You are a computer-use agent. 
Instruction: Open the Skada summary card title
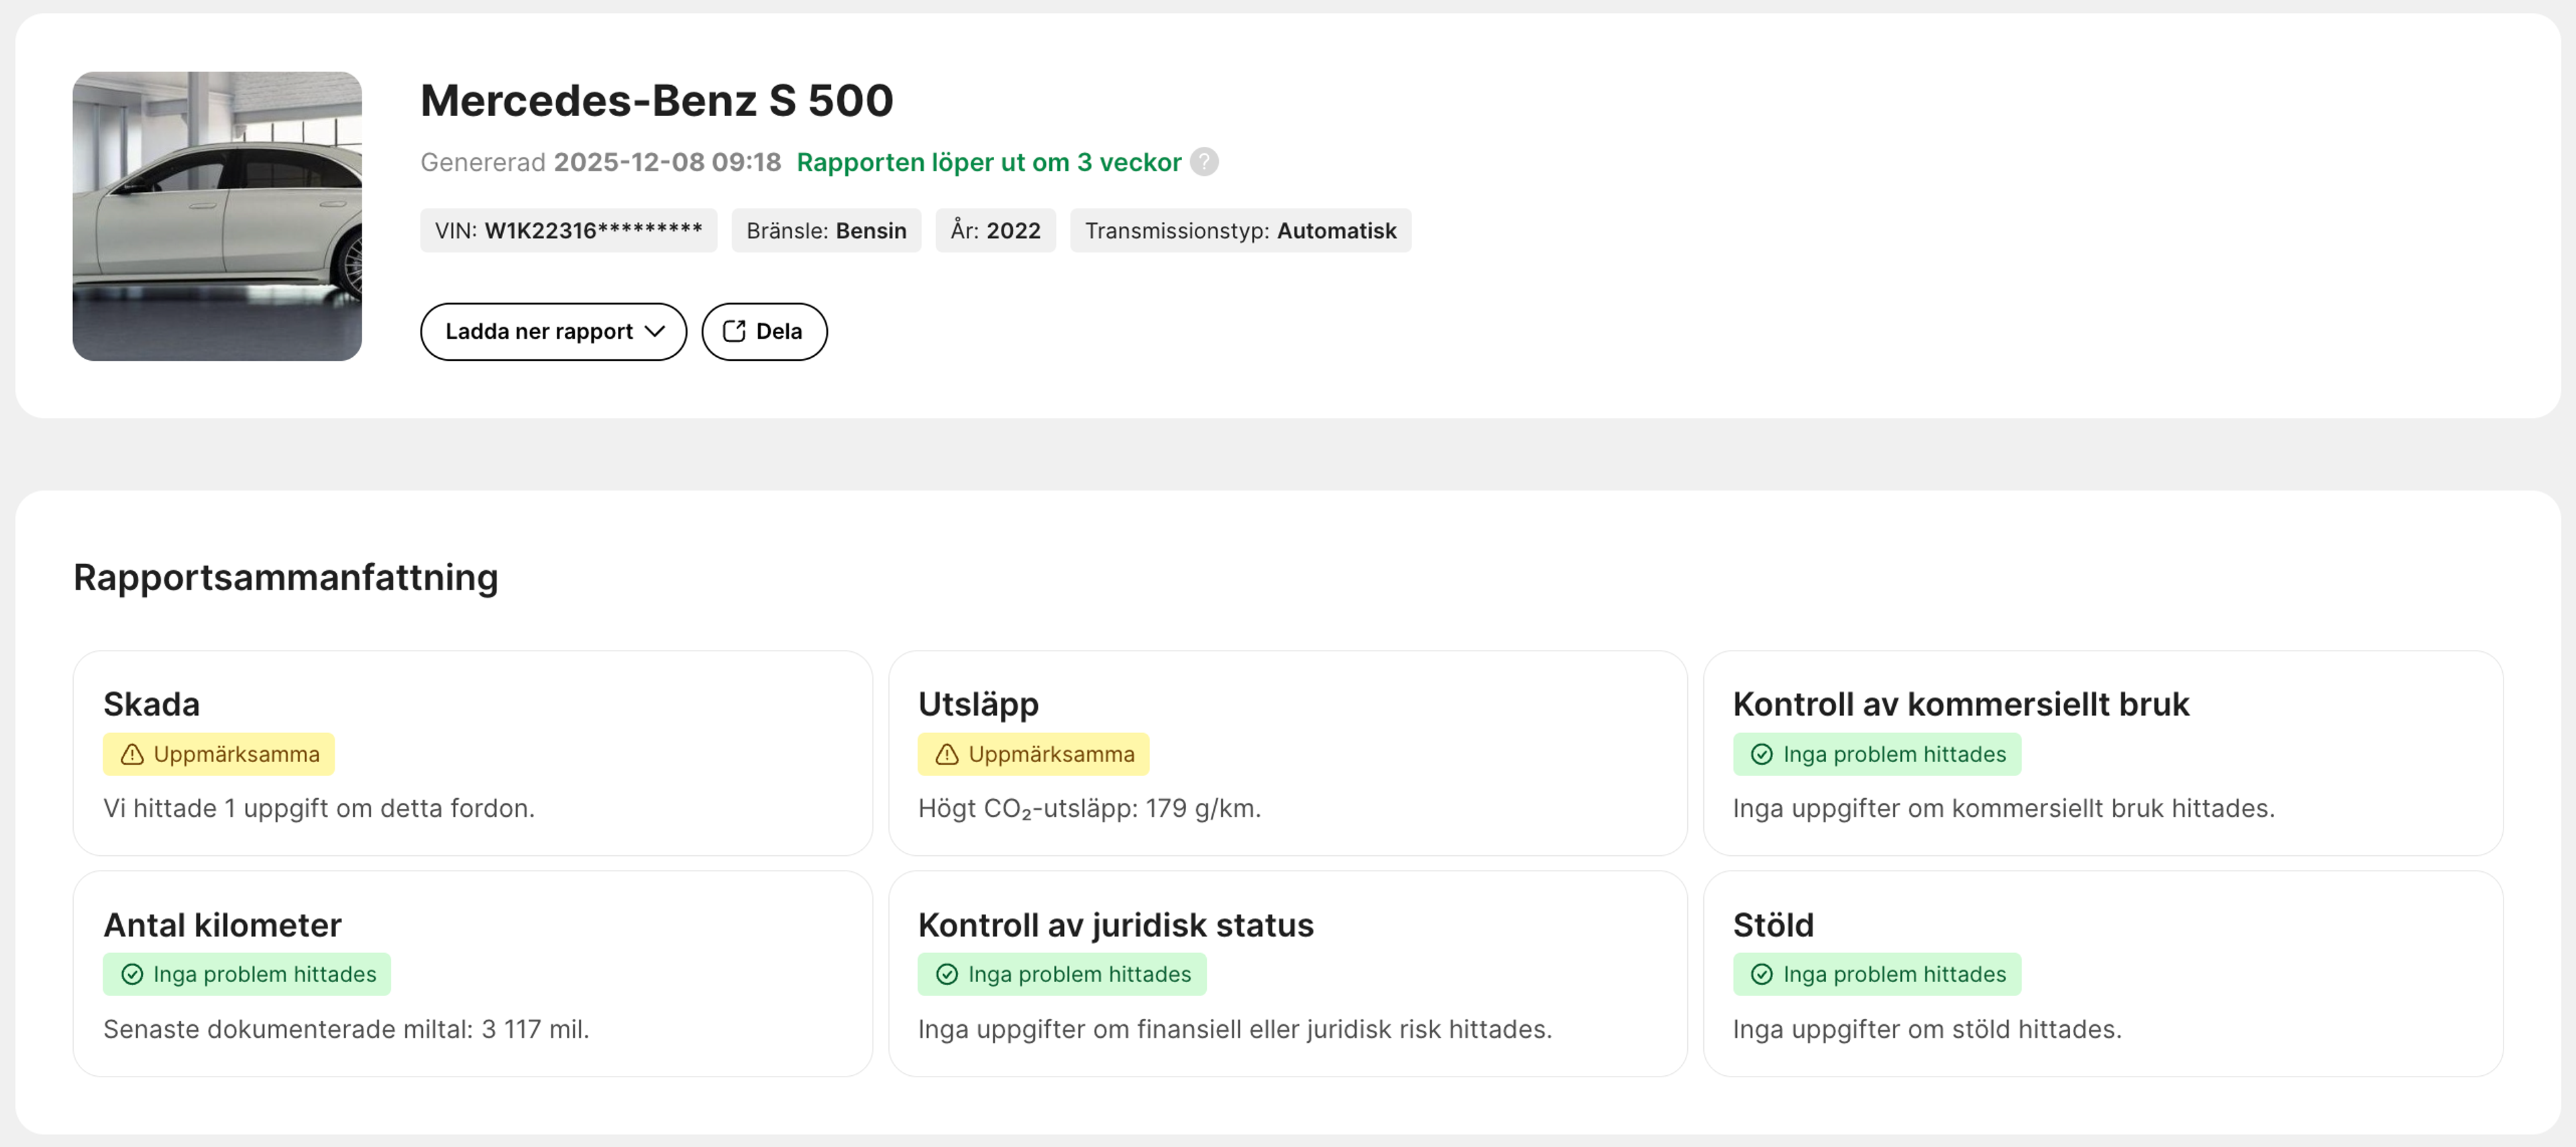(x=152, y=704)
